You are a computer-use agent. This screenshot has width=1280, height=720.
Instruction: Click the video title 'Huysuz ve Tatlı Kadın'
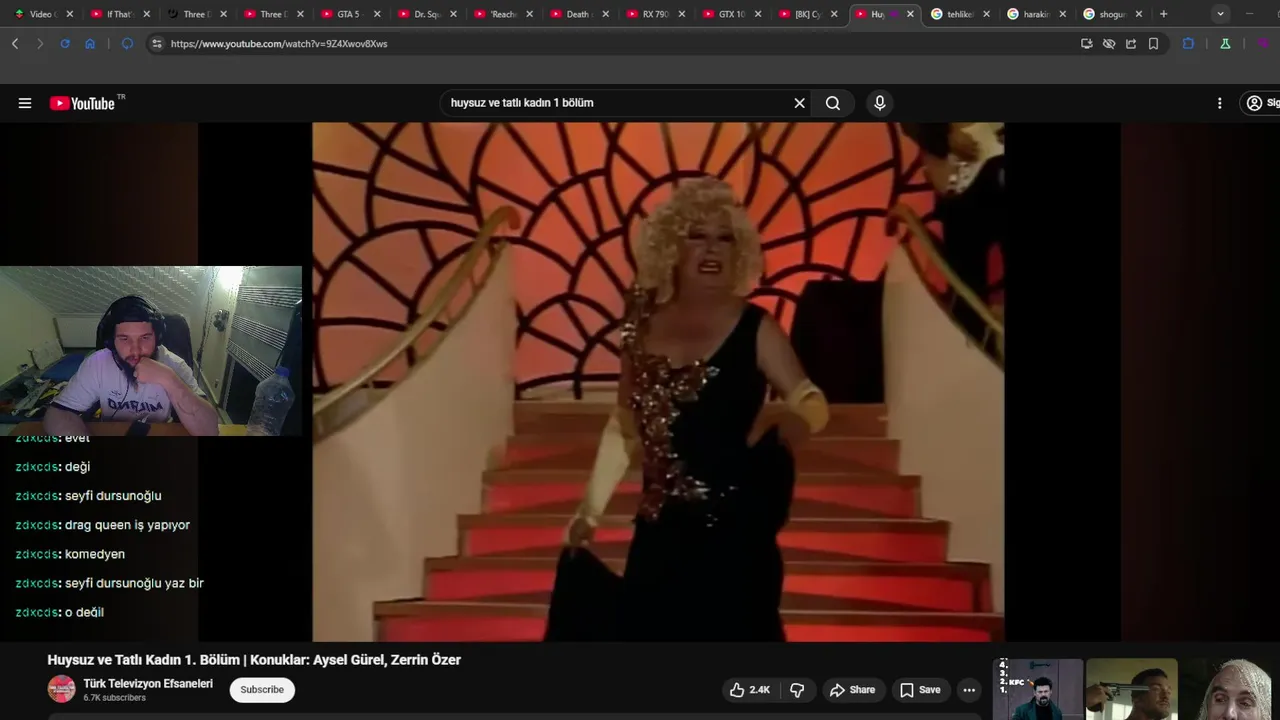pyautogui.click(x=254, y=660)
